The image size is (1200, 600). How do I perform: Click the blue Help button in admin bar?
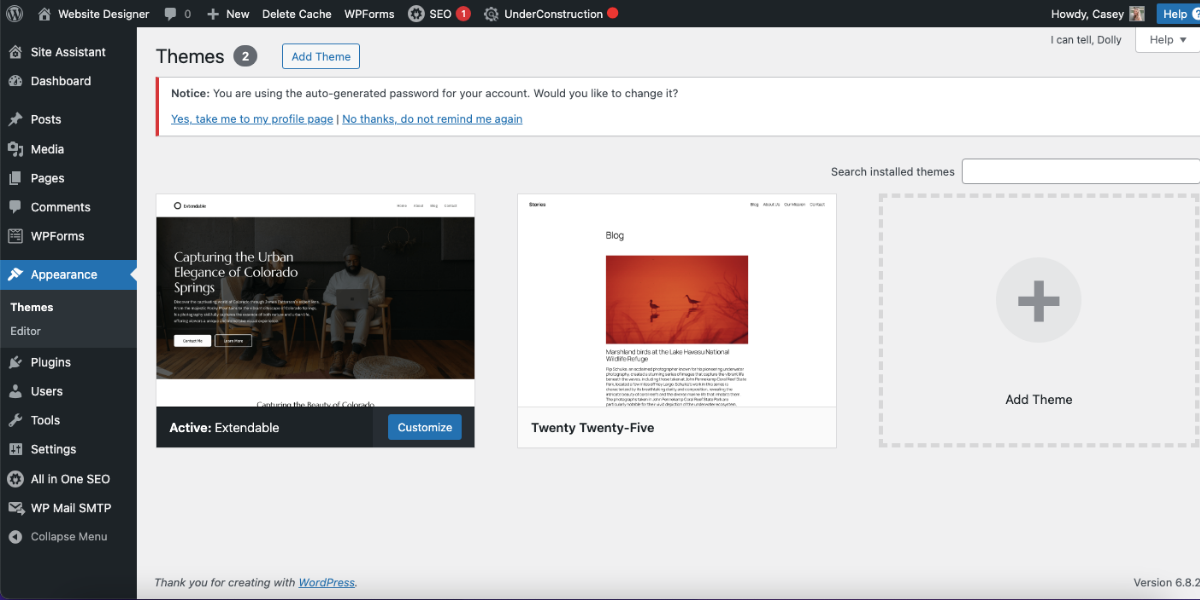1179,14
